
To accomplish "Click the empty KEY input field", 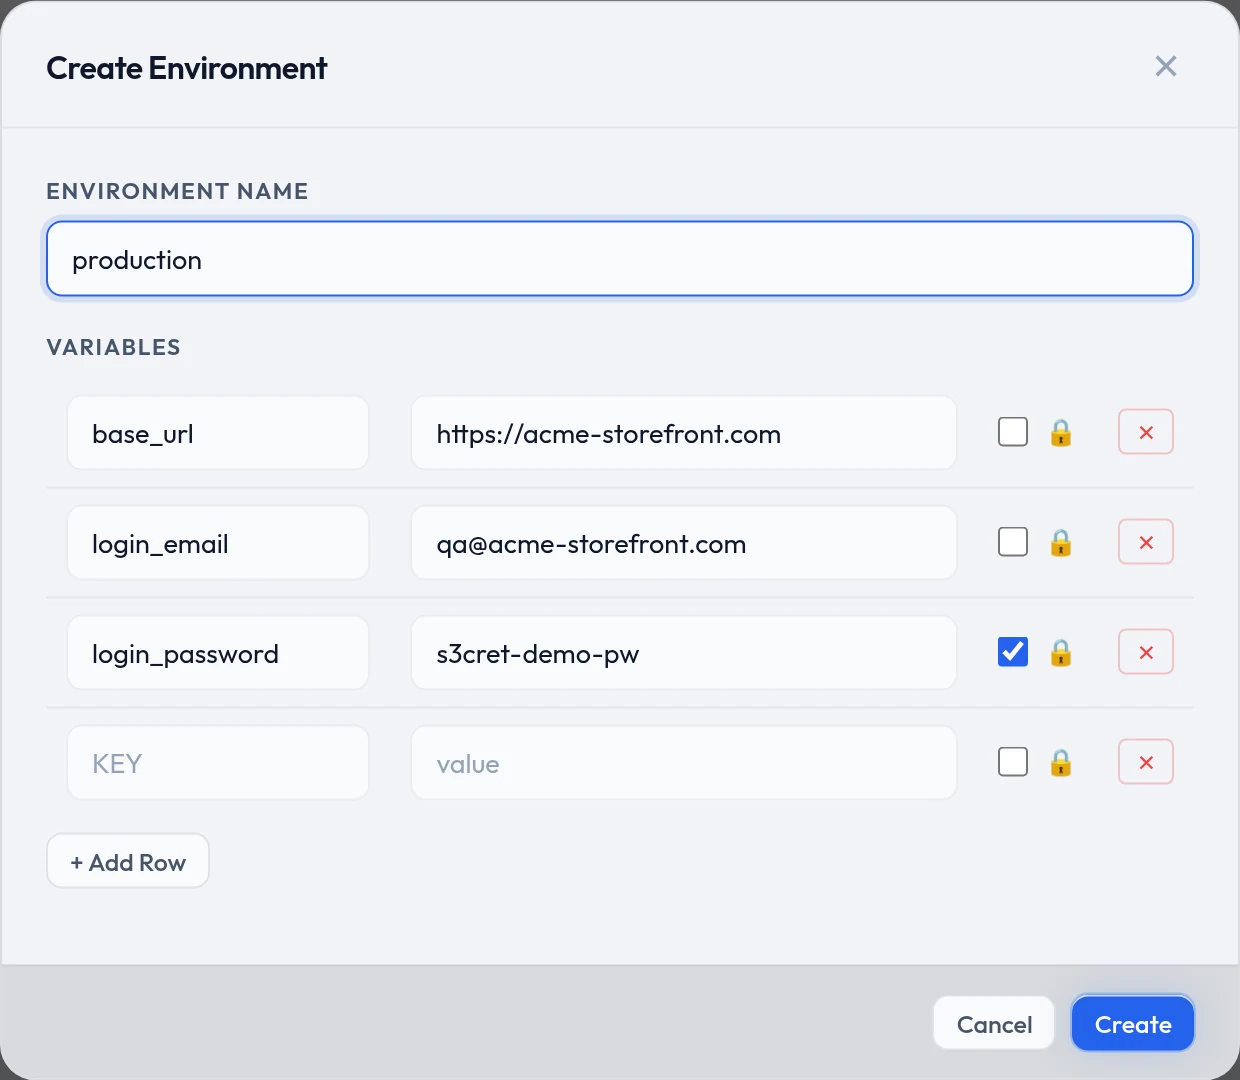I will 218,763.
